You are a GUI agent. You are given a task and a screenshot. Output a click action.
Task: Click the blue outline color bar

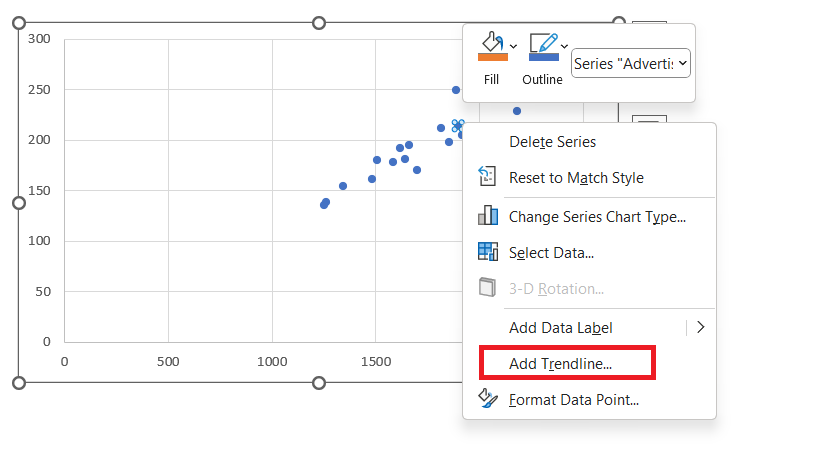pyautogui.click(x=543, y=57)
